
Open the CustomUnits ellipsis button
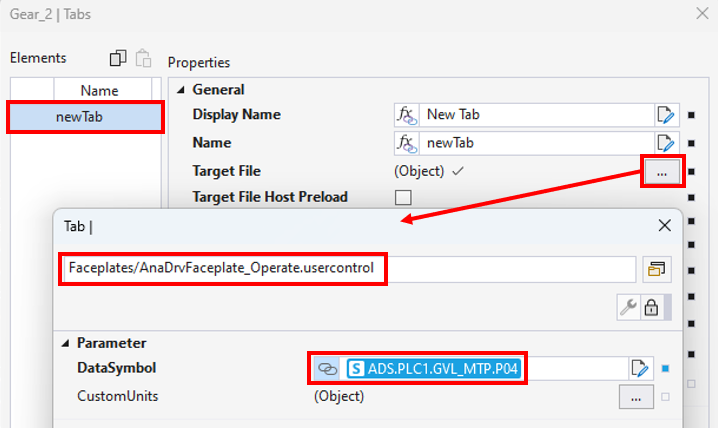coord(635,397)
